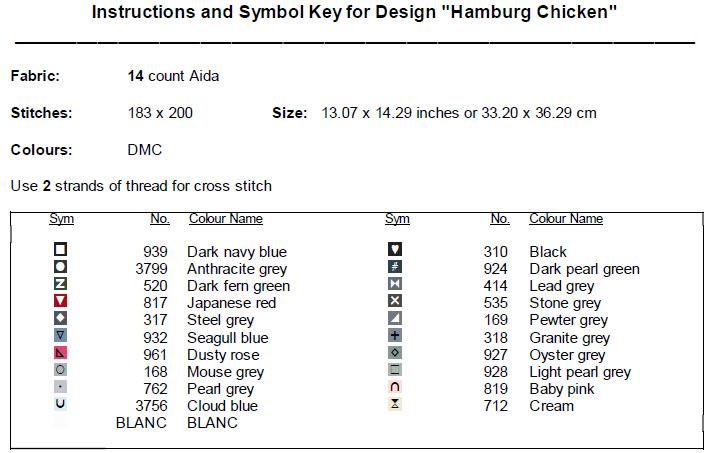
Task: Click the Black thread symbol icon
Action: click(395, 249)
